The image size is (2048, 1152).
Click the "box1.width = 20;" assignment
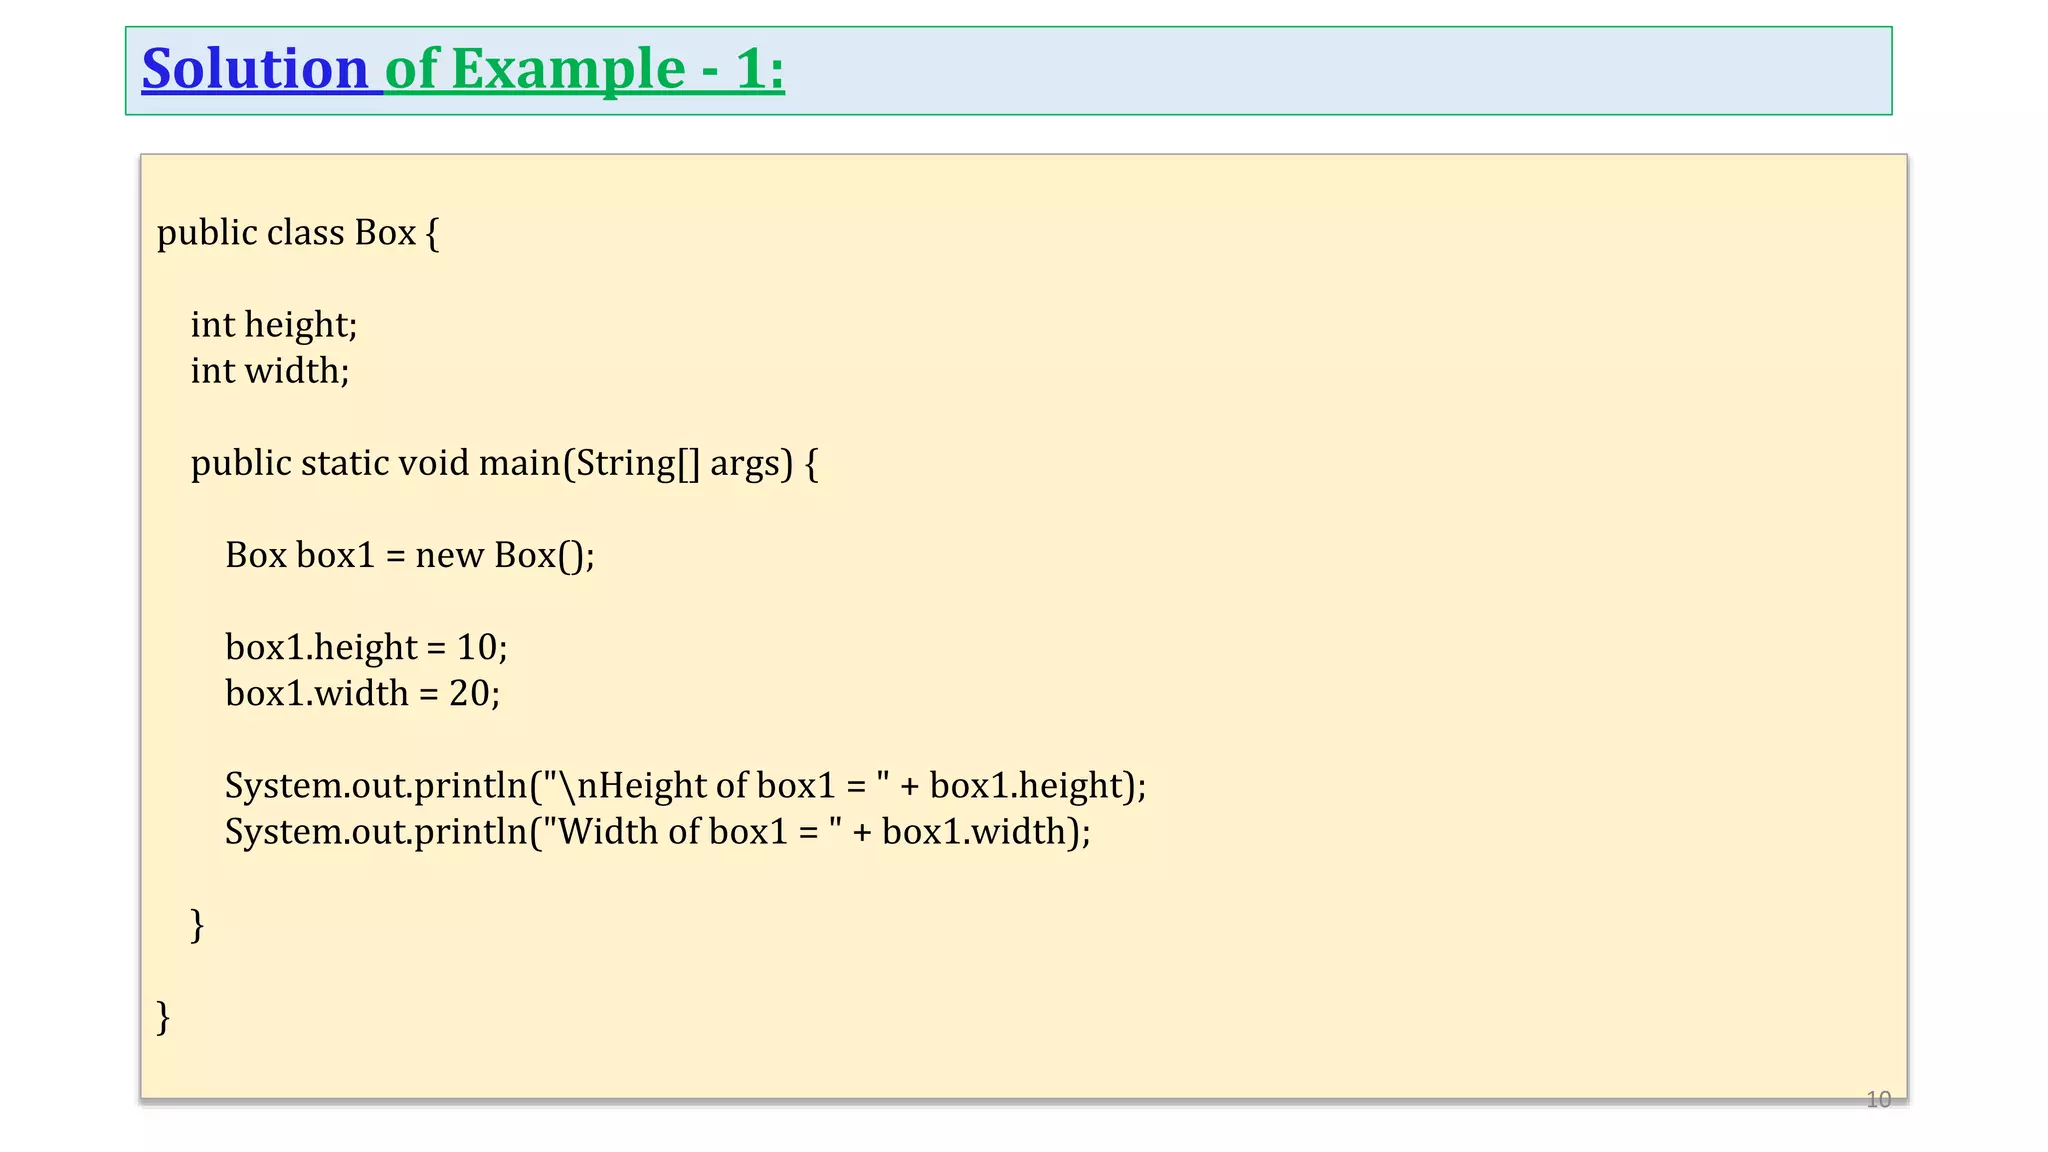(362, 693)
